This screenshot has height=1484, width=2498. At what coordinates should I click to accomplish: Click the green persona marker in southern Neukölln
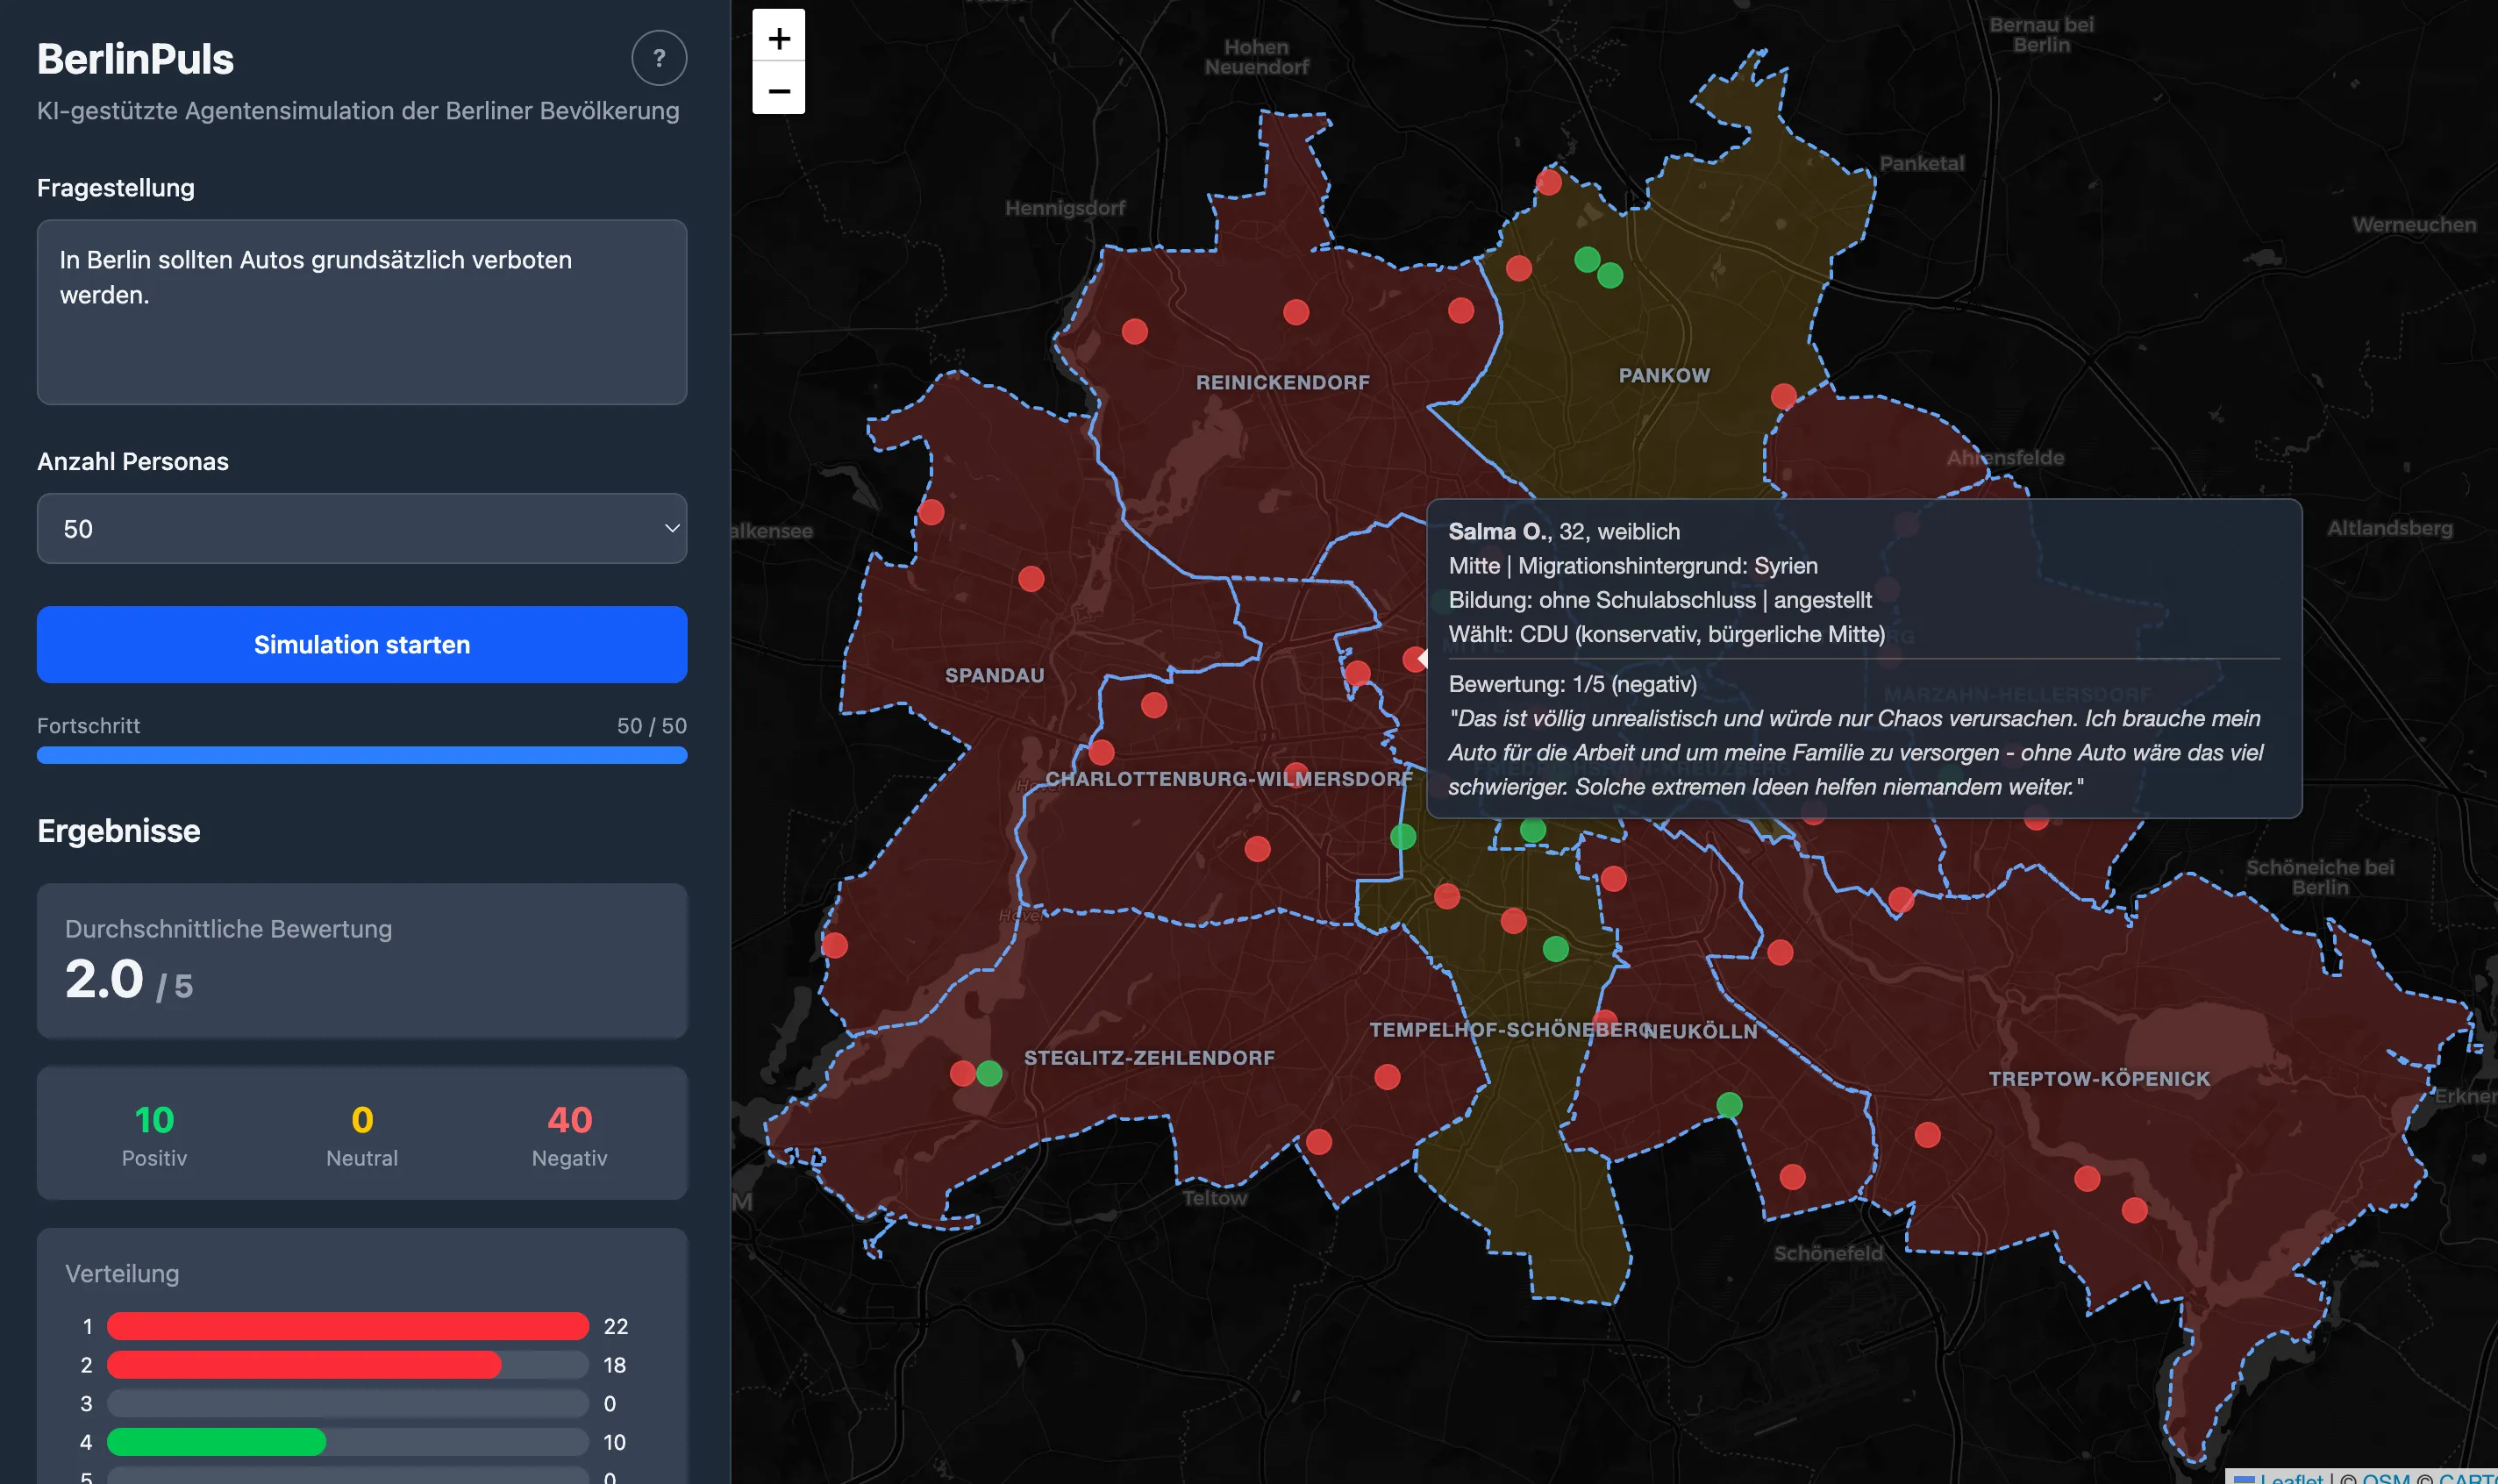1729,1104
